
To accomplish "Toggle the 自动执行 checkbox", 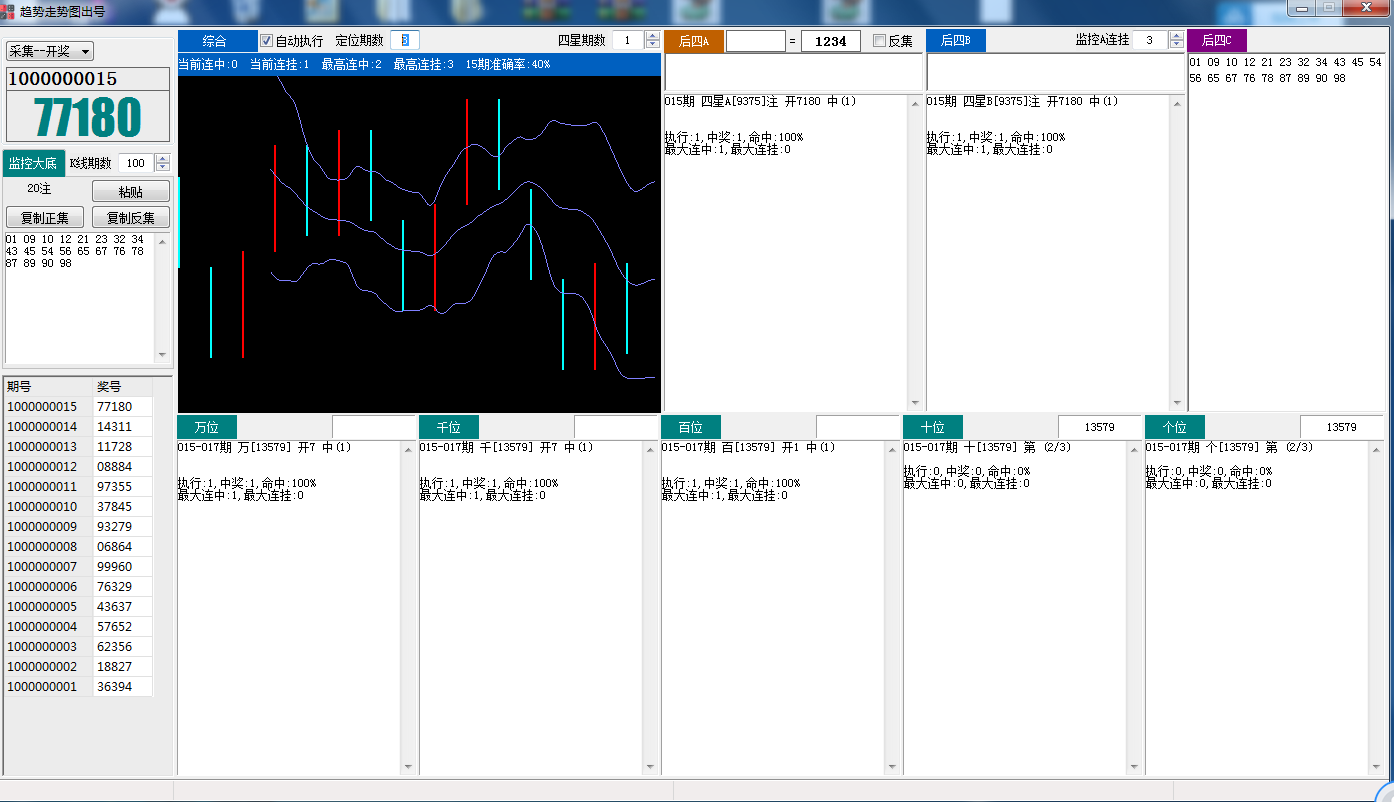I will tap(267, 41).
